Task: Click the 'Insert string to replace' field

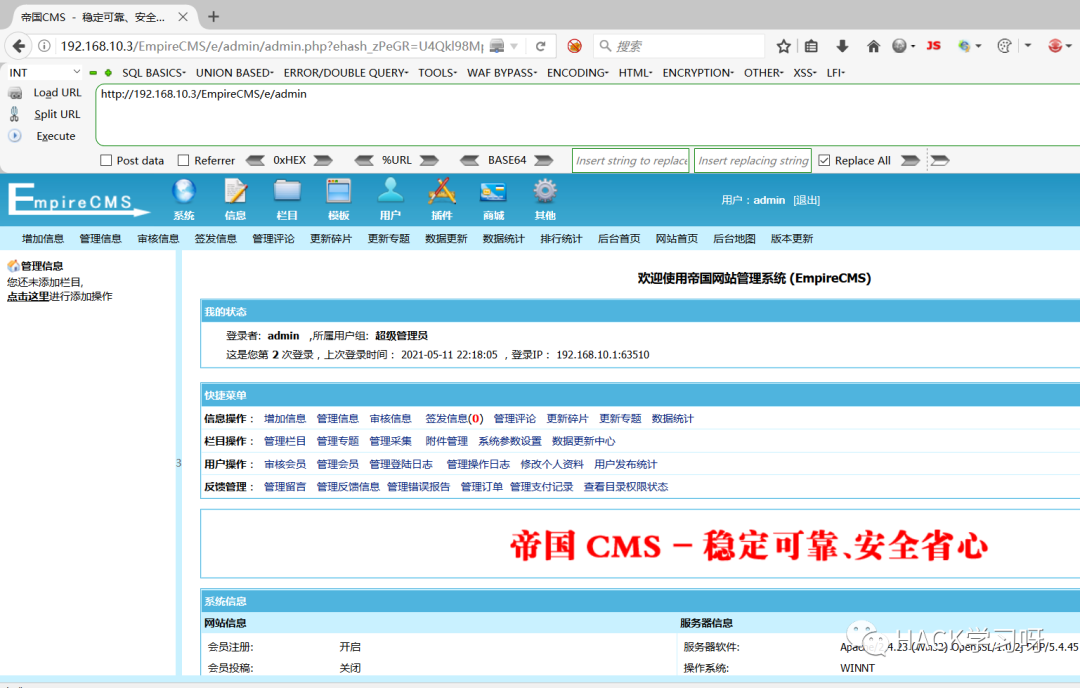Action: tap(630, 160)
